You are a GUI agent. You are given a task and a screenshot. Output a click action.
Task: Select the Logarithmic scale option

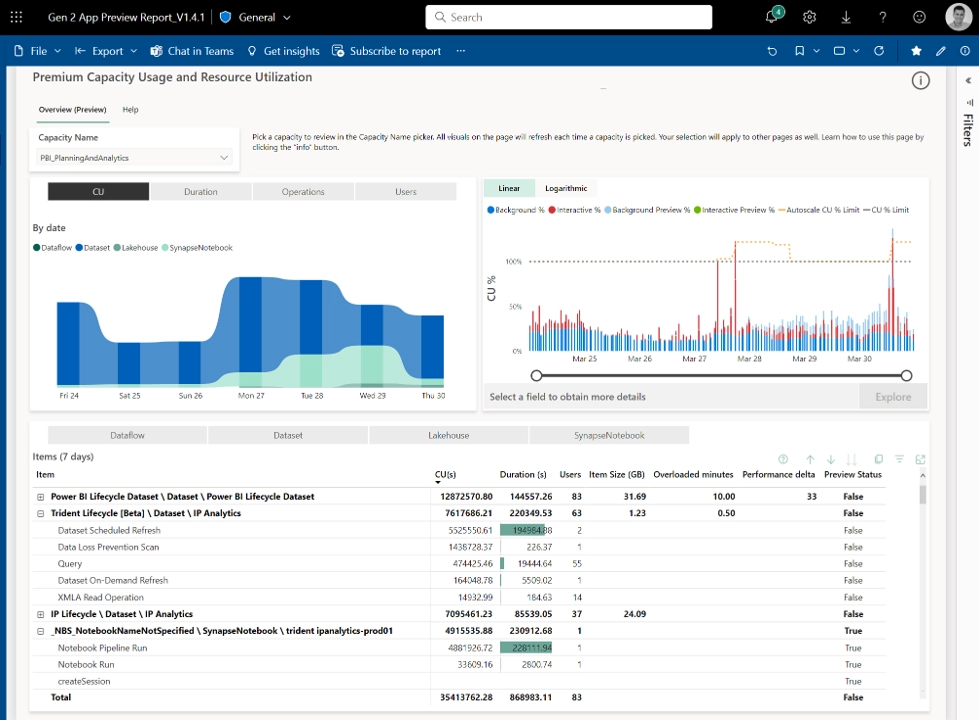coord(566,188)
